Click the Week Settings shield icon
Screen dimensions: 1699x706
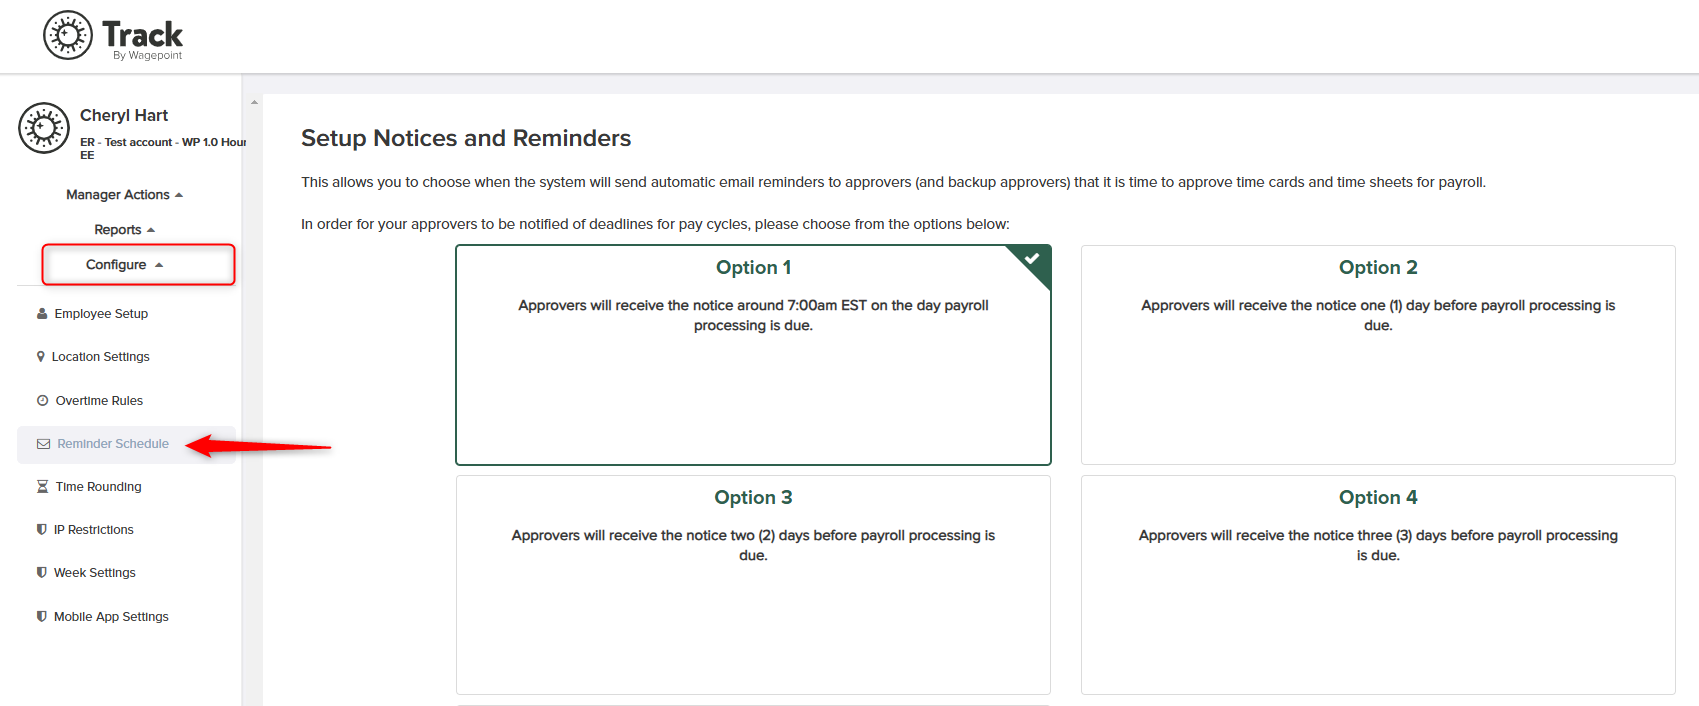coord(41,573)
